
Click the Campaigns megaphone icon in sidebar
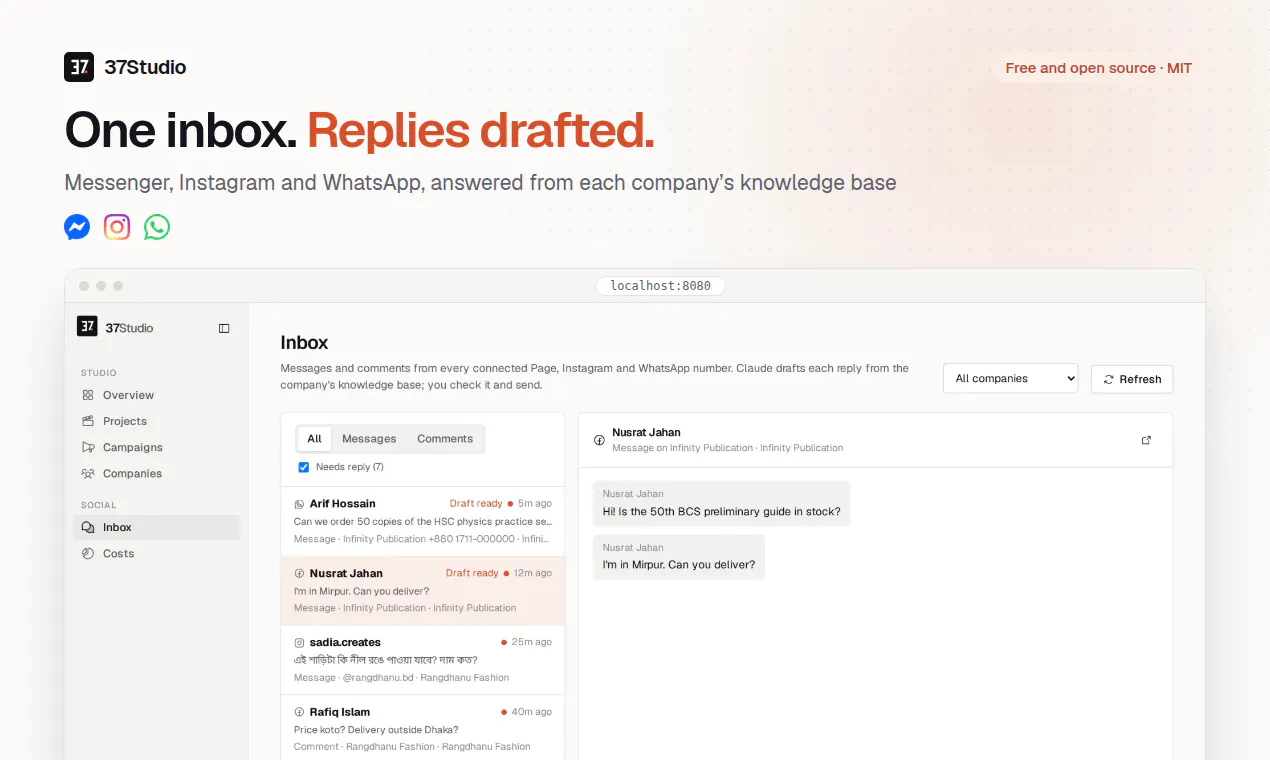coord(88,447)
